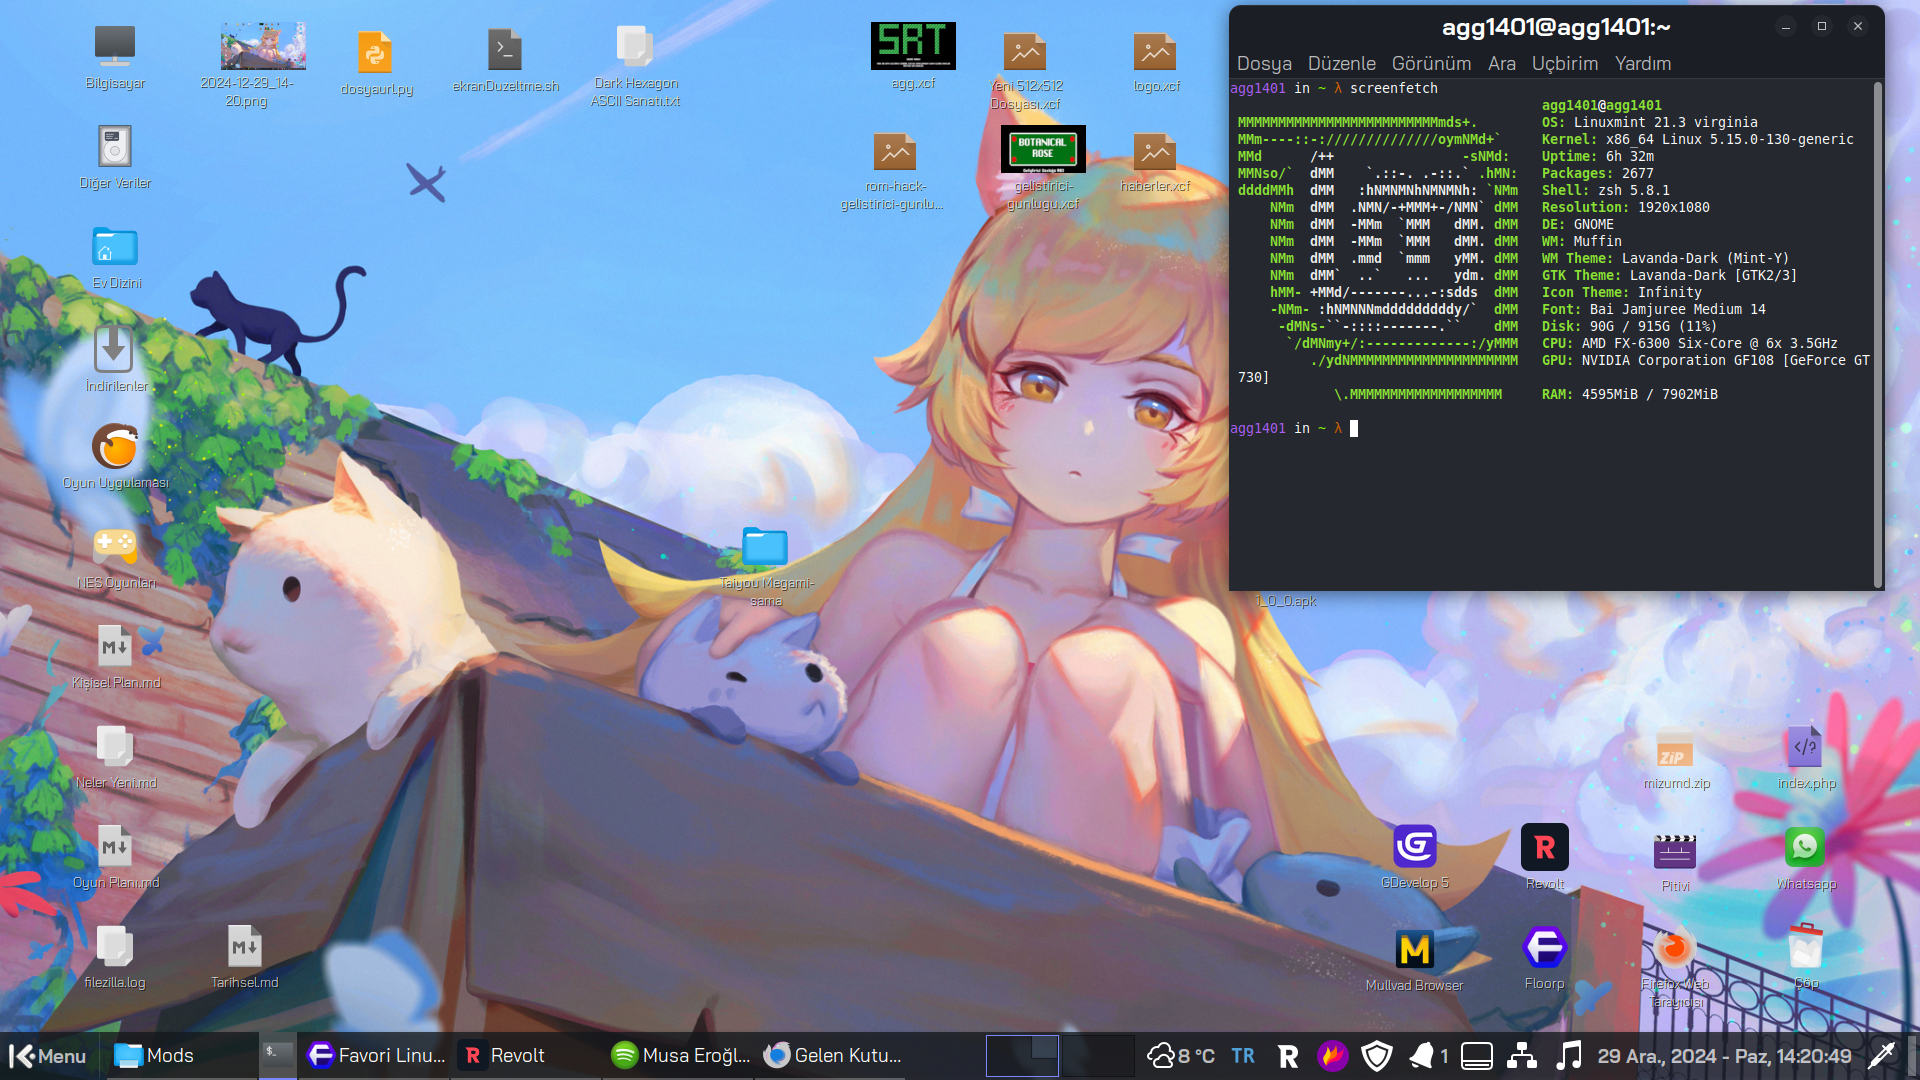Image resolution: width=1920 pixels, height=1080 pixels.
Task: Click the network connections tray icon
Action: [1522, 1056]
